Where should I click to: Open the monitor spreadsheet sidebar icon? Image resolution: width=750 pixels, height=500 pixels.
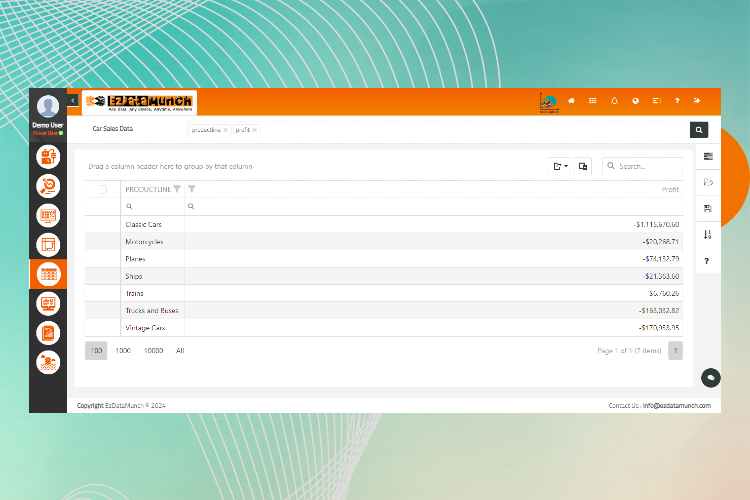(48, 215)
